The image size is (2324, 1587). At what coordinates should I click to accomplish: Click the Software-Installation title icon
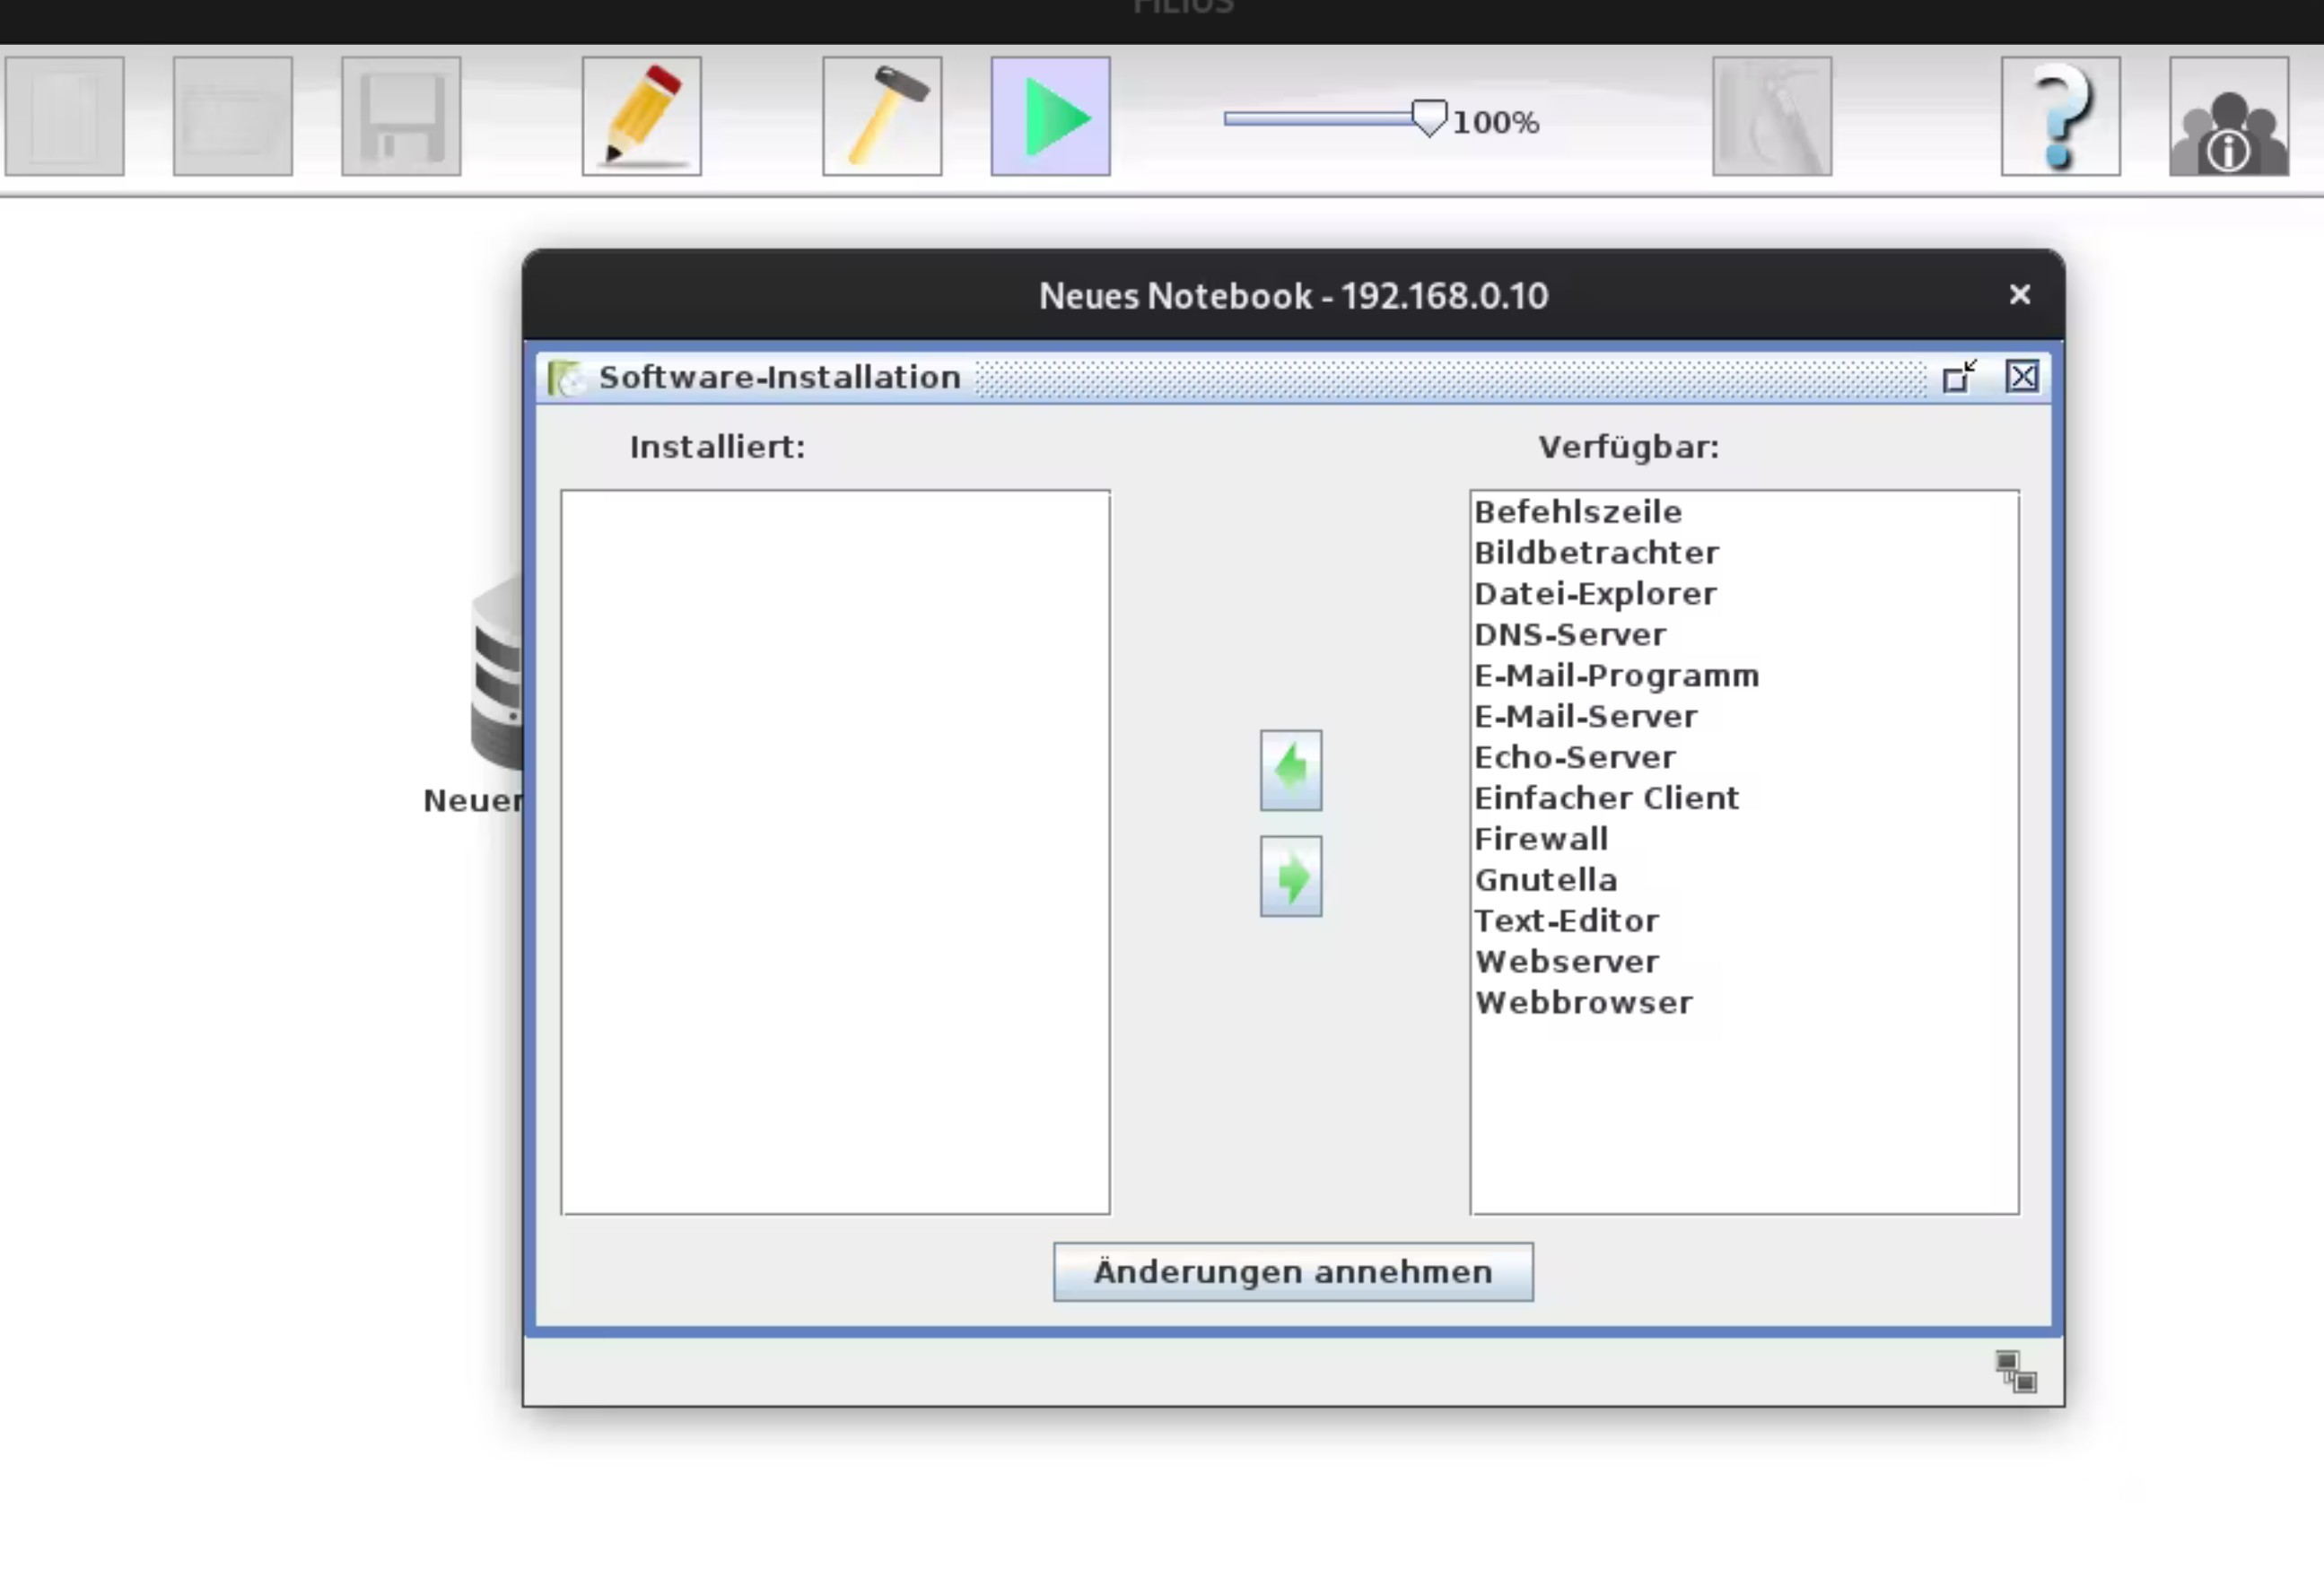click(565, 378)
